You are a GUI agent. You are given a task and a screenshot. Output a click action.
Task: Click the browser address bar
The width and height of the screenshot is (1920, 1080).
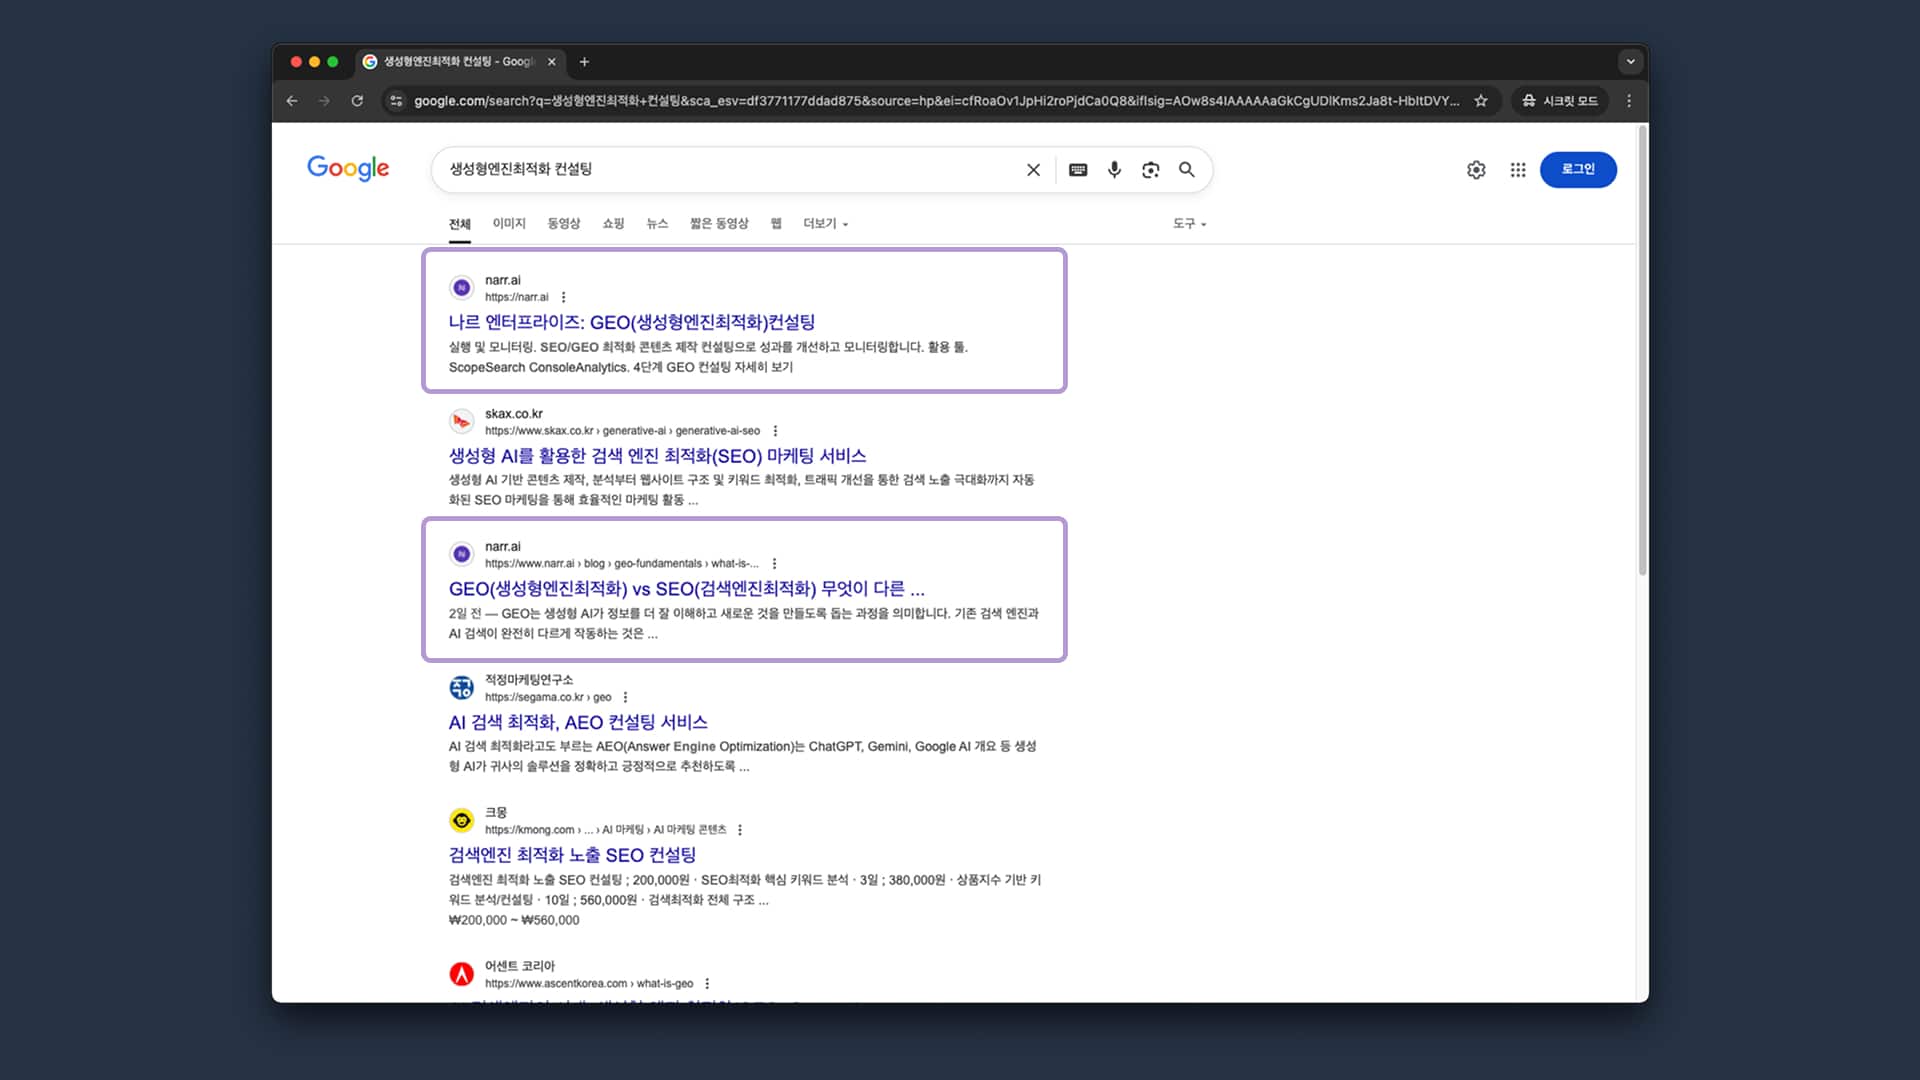point(900,101)
